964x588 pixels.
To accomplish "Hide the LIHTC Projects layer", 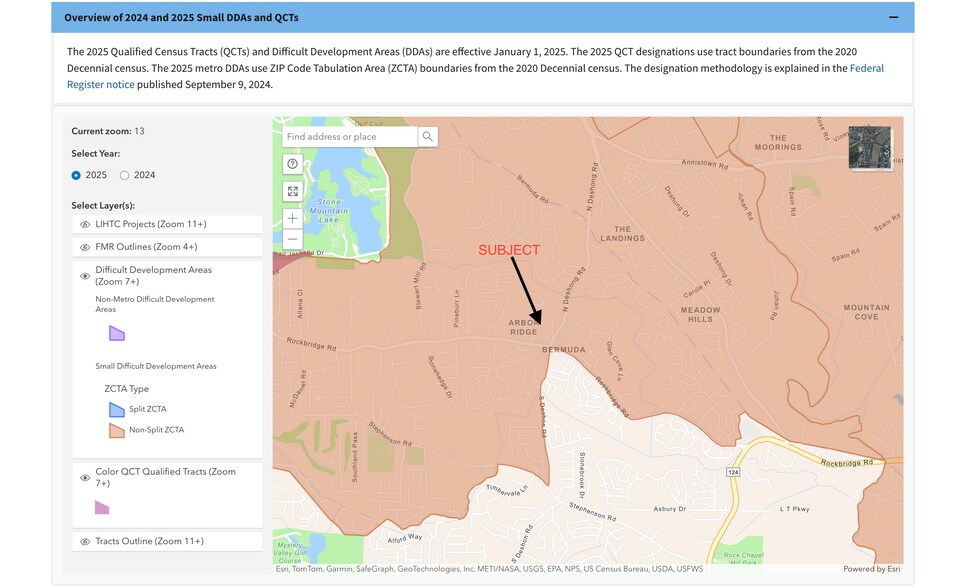I will pyautogui.click(x=85, y=224).
